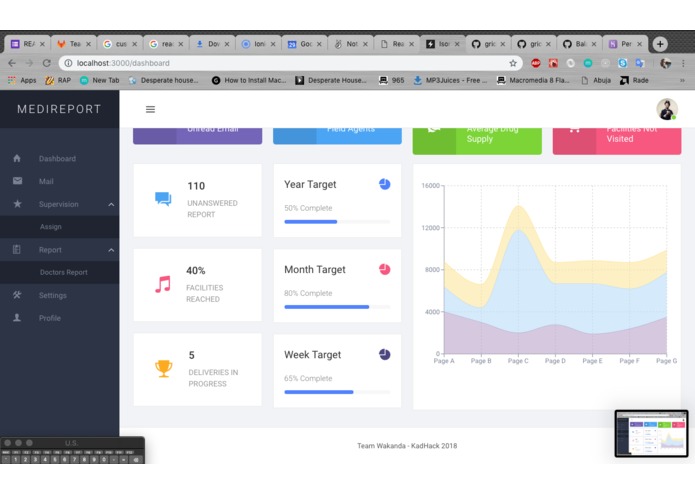Screen dimensions: 695x494
Task: Open a new browser tab
Action: coord(660,44)
